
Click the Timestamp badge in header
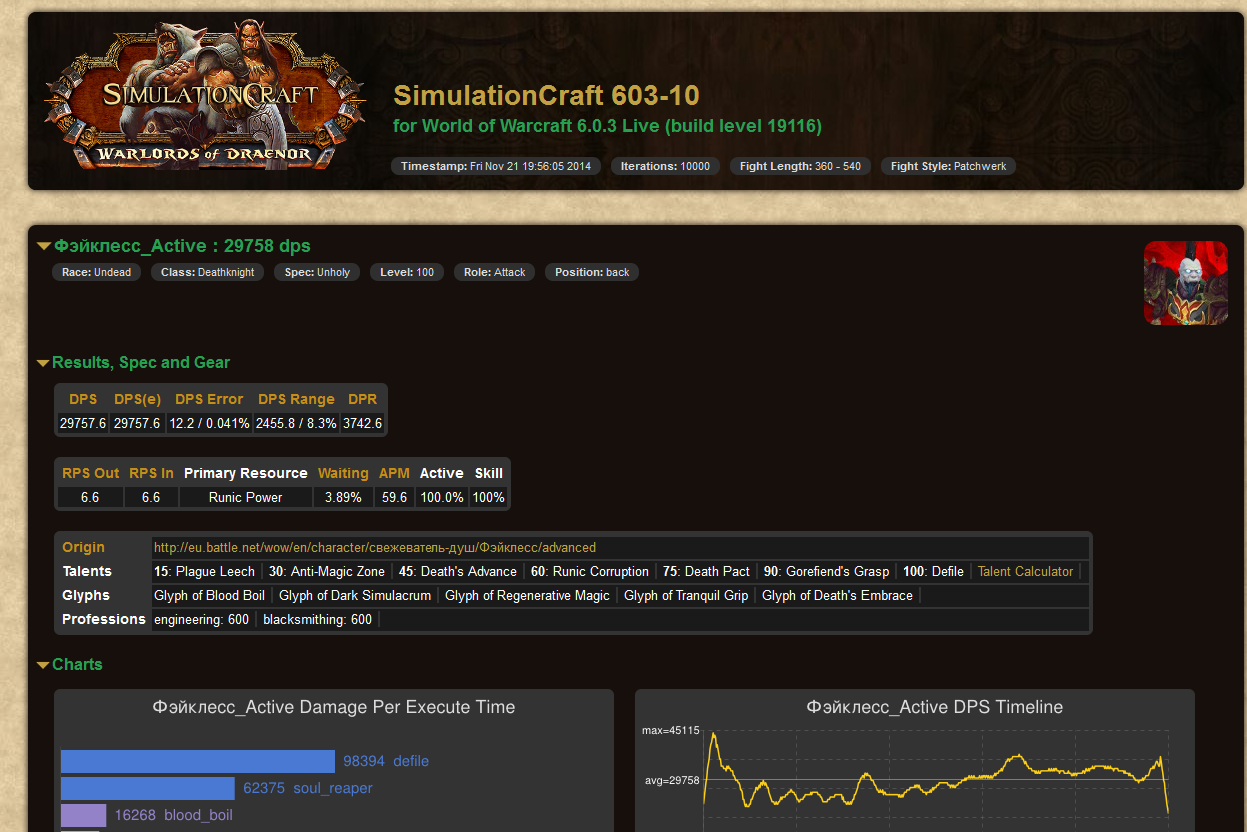[496, 166]
